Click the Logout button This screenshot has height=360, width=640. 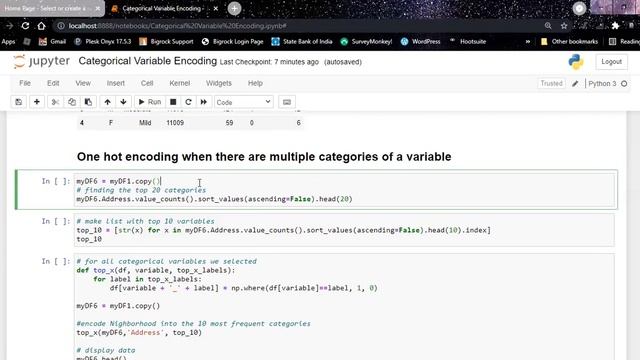611,62
